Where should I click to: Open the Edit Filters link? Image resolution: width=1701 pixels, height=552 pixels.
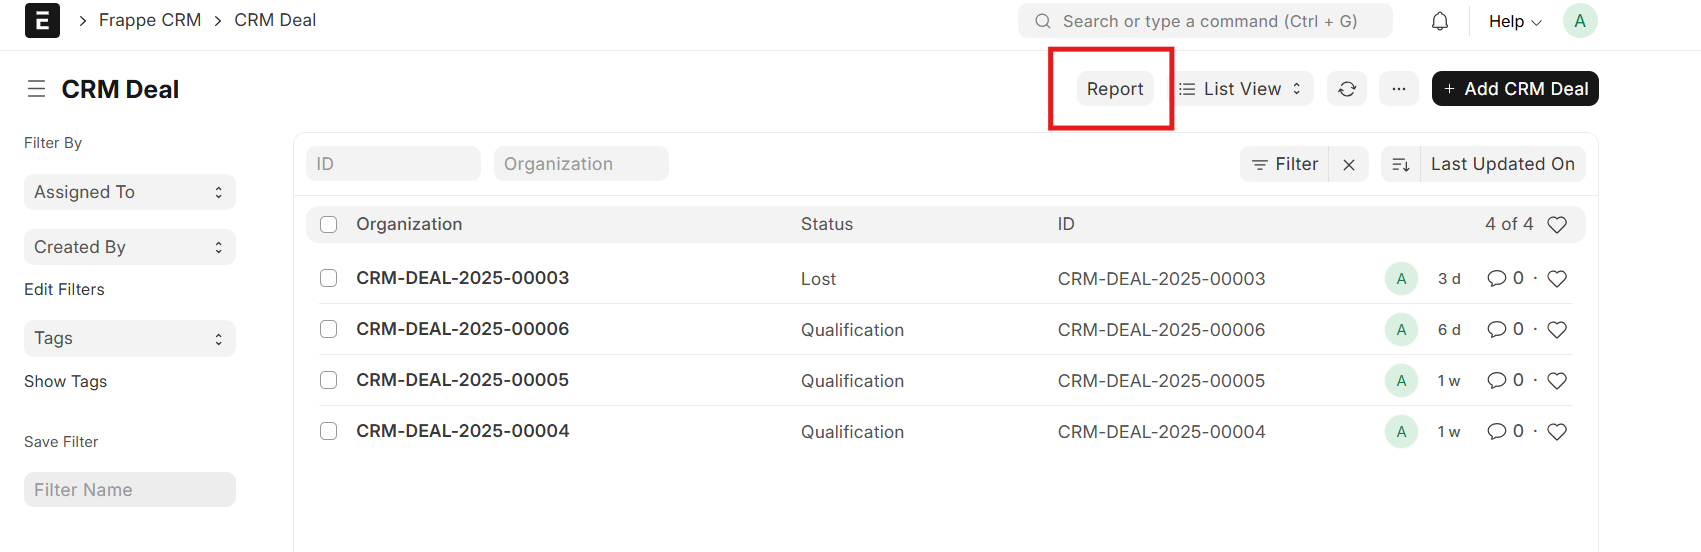pyautogui.click(x=64, y=289)
